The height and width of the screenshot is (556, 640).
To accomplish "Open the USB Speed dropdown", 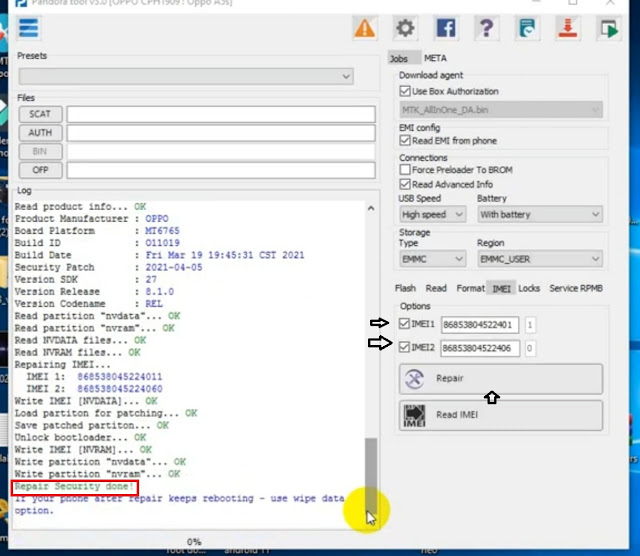I will point(432,214).
